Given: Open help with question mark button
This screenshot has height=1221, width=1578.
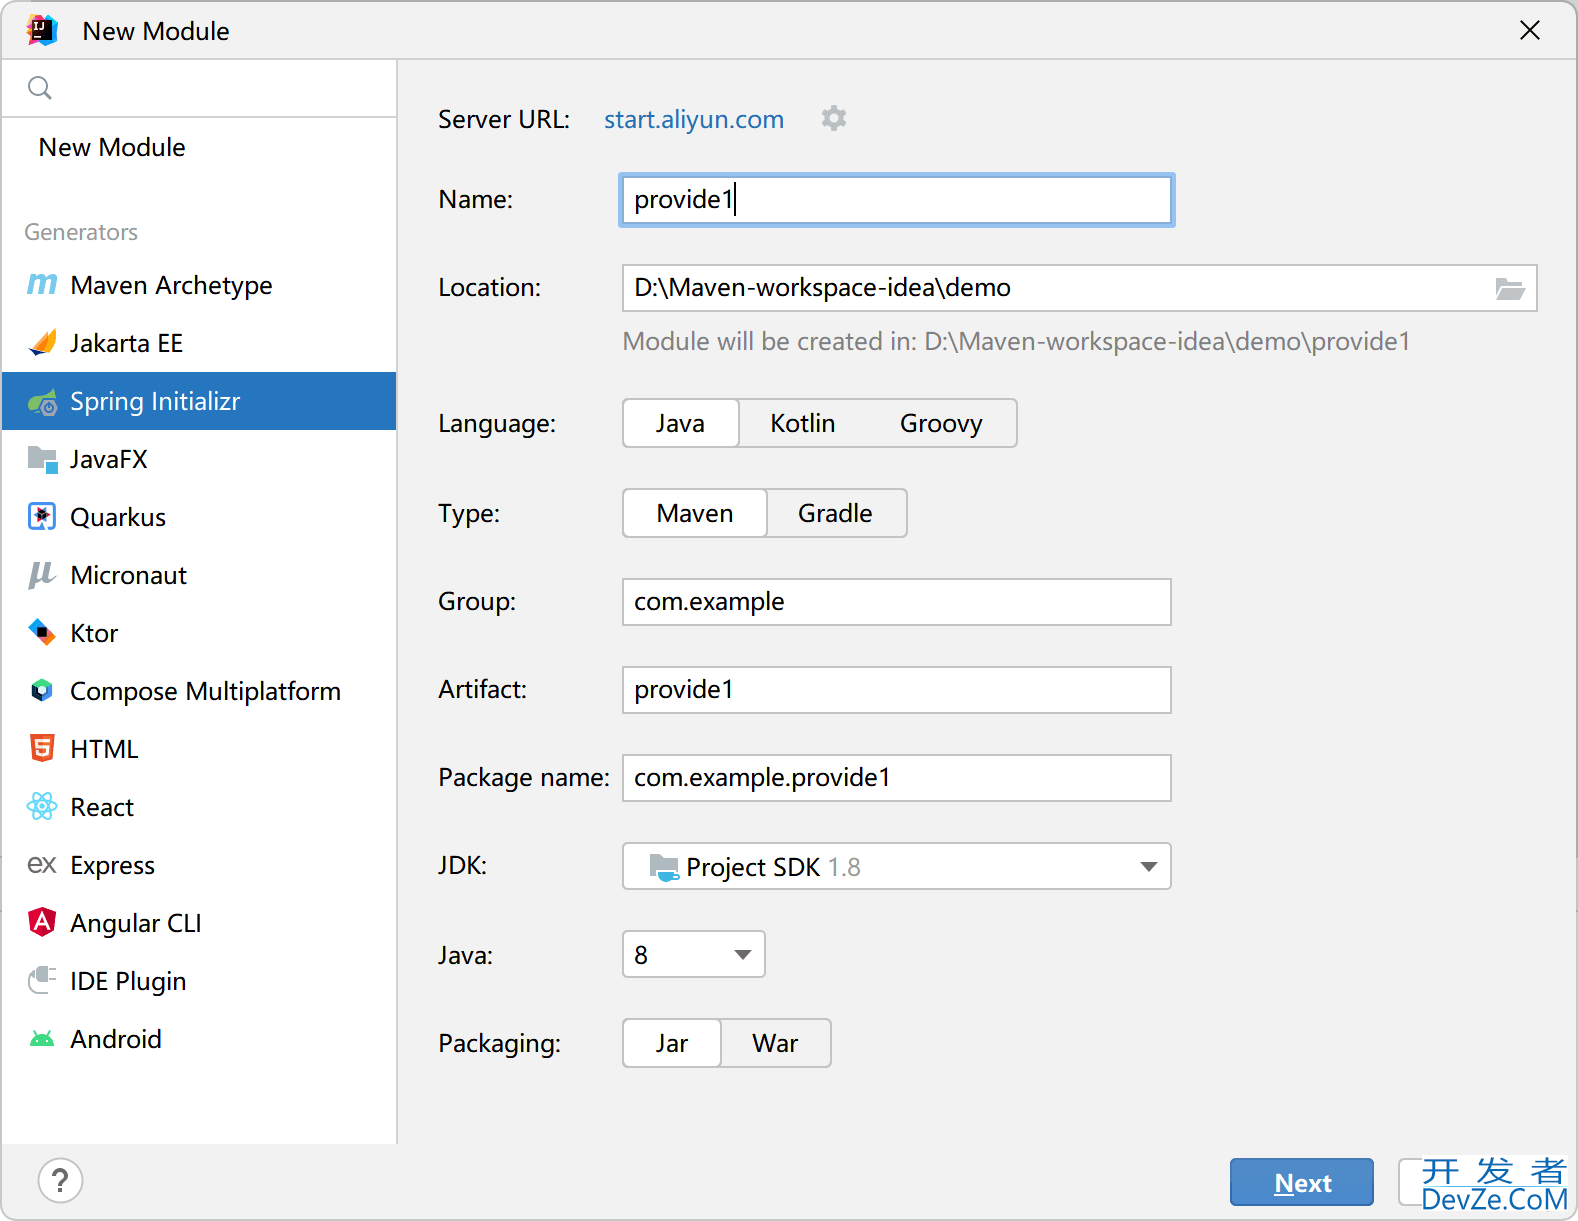Looking at the screenshot, I should click(60, 1181).
